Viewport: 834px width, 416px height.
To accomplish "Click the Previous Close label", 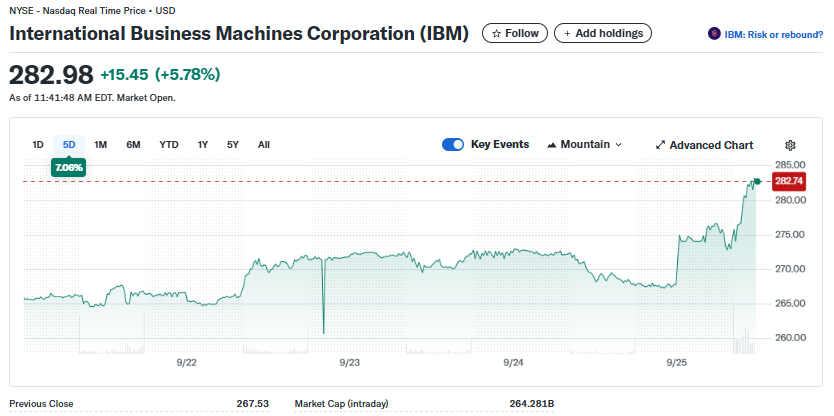I will pos(41,404).
